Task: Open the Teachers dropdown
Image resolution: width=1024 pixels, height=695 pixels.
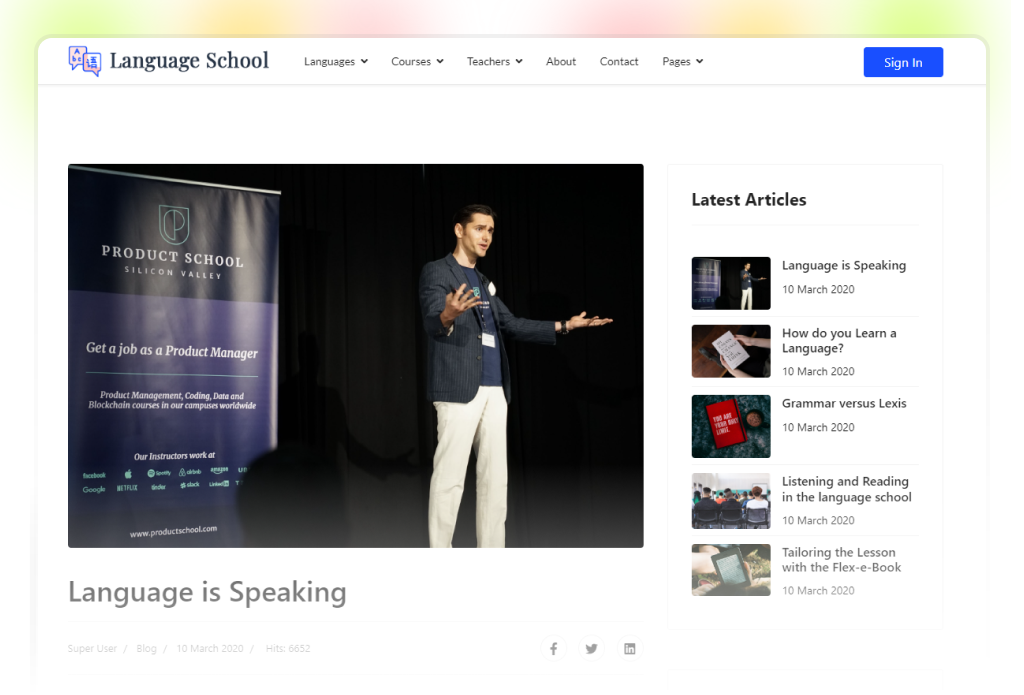Action: (494, 61)
